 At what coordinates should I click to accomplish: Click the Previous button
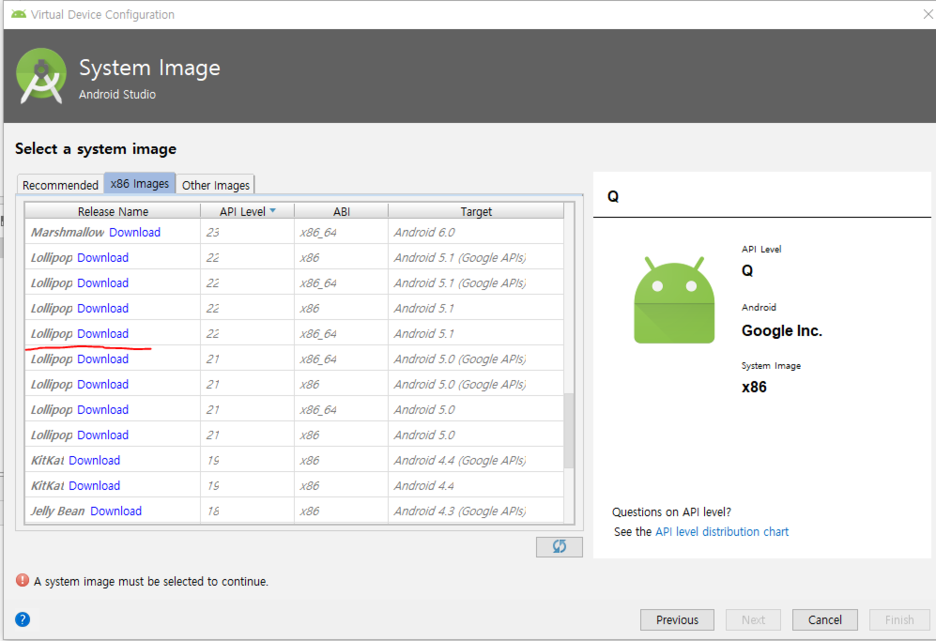click(677, 620)
